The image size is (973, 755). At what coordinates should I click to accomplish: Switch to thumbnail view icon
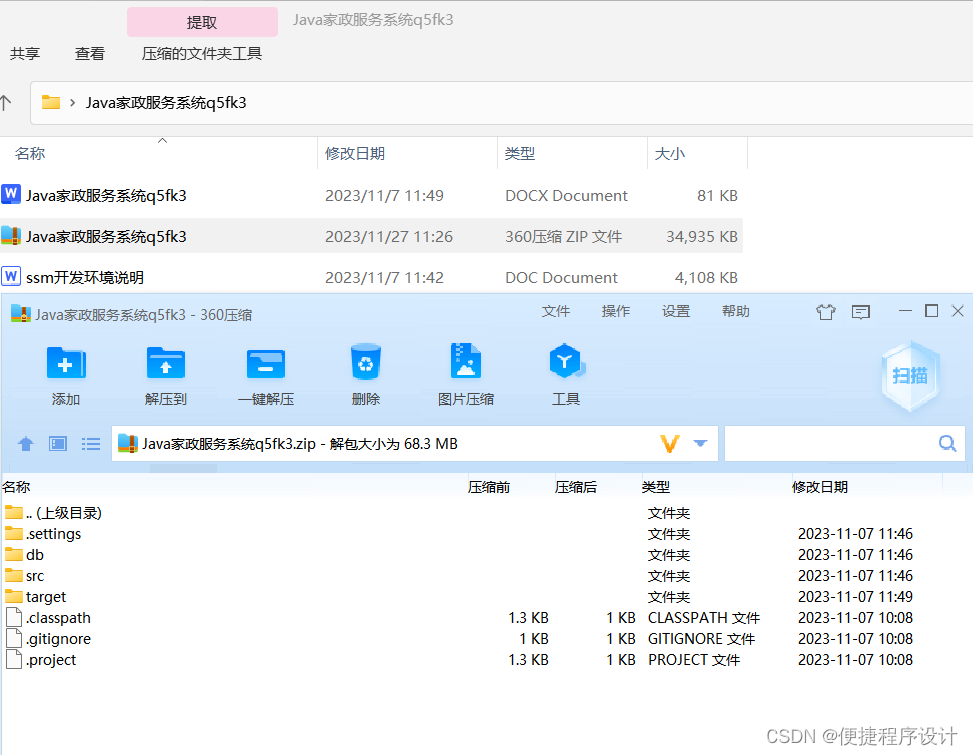pos(58,444)
